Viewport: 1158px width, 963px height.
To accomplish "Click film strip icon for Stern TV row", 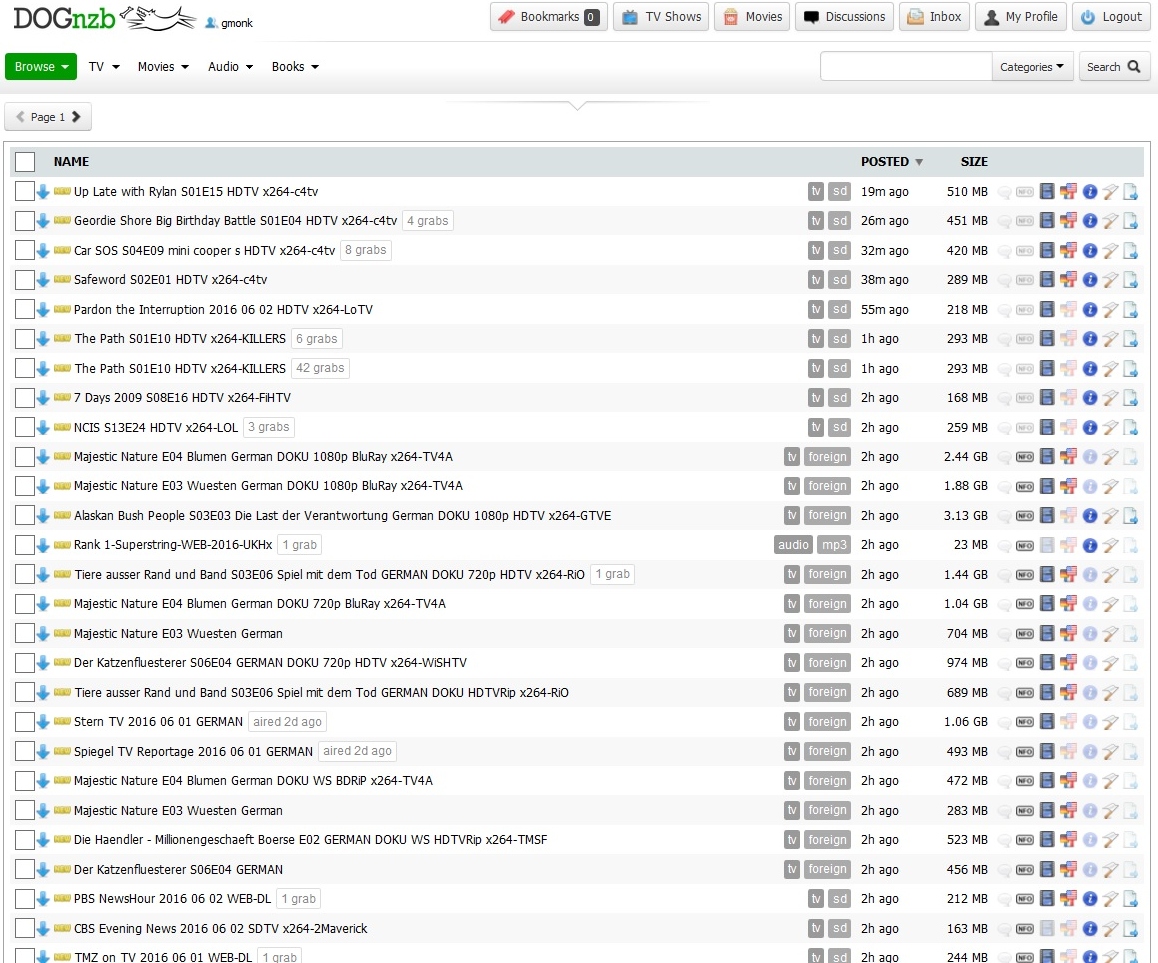I will (x=1046, y=722).
